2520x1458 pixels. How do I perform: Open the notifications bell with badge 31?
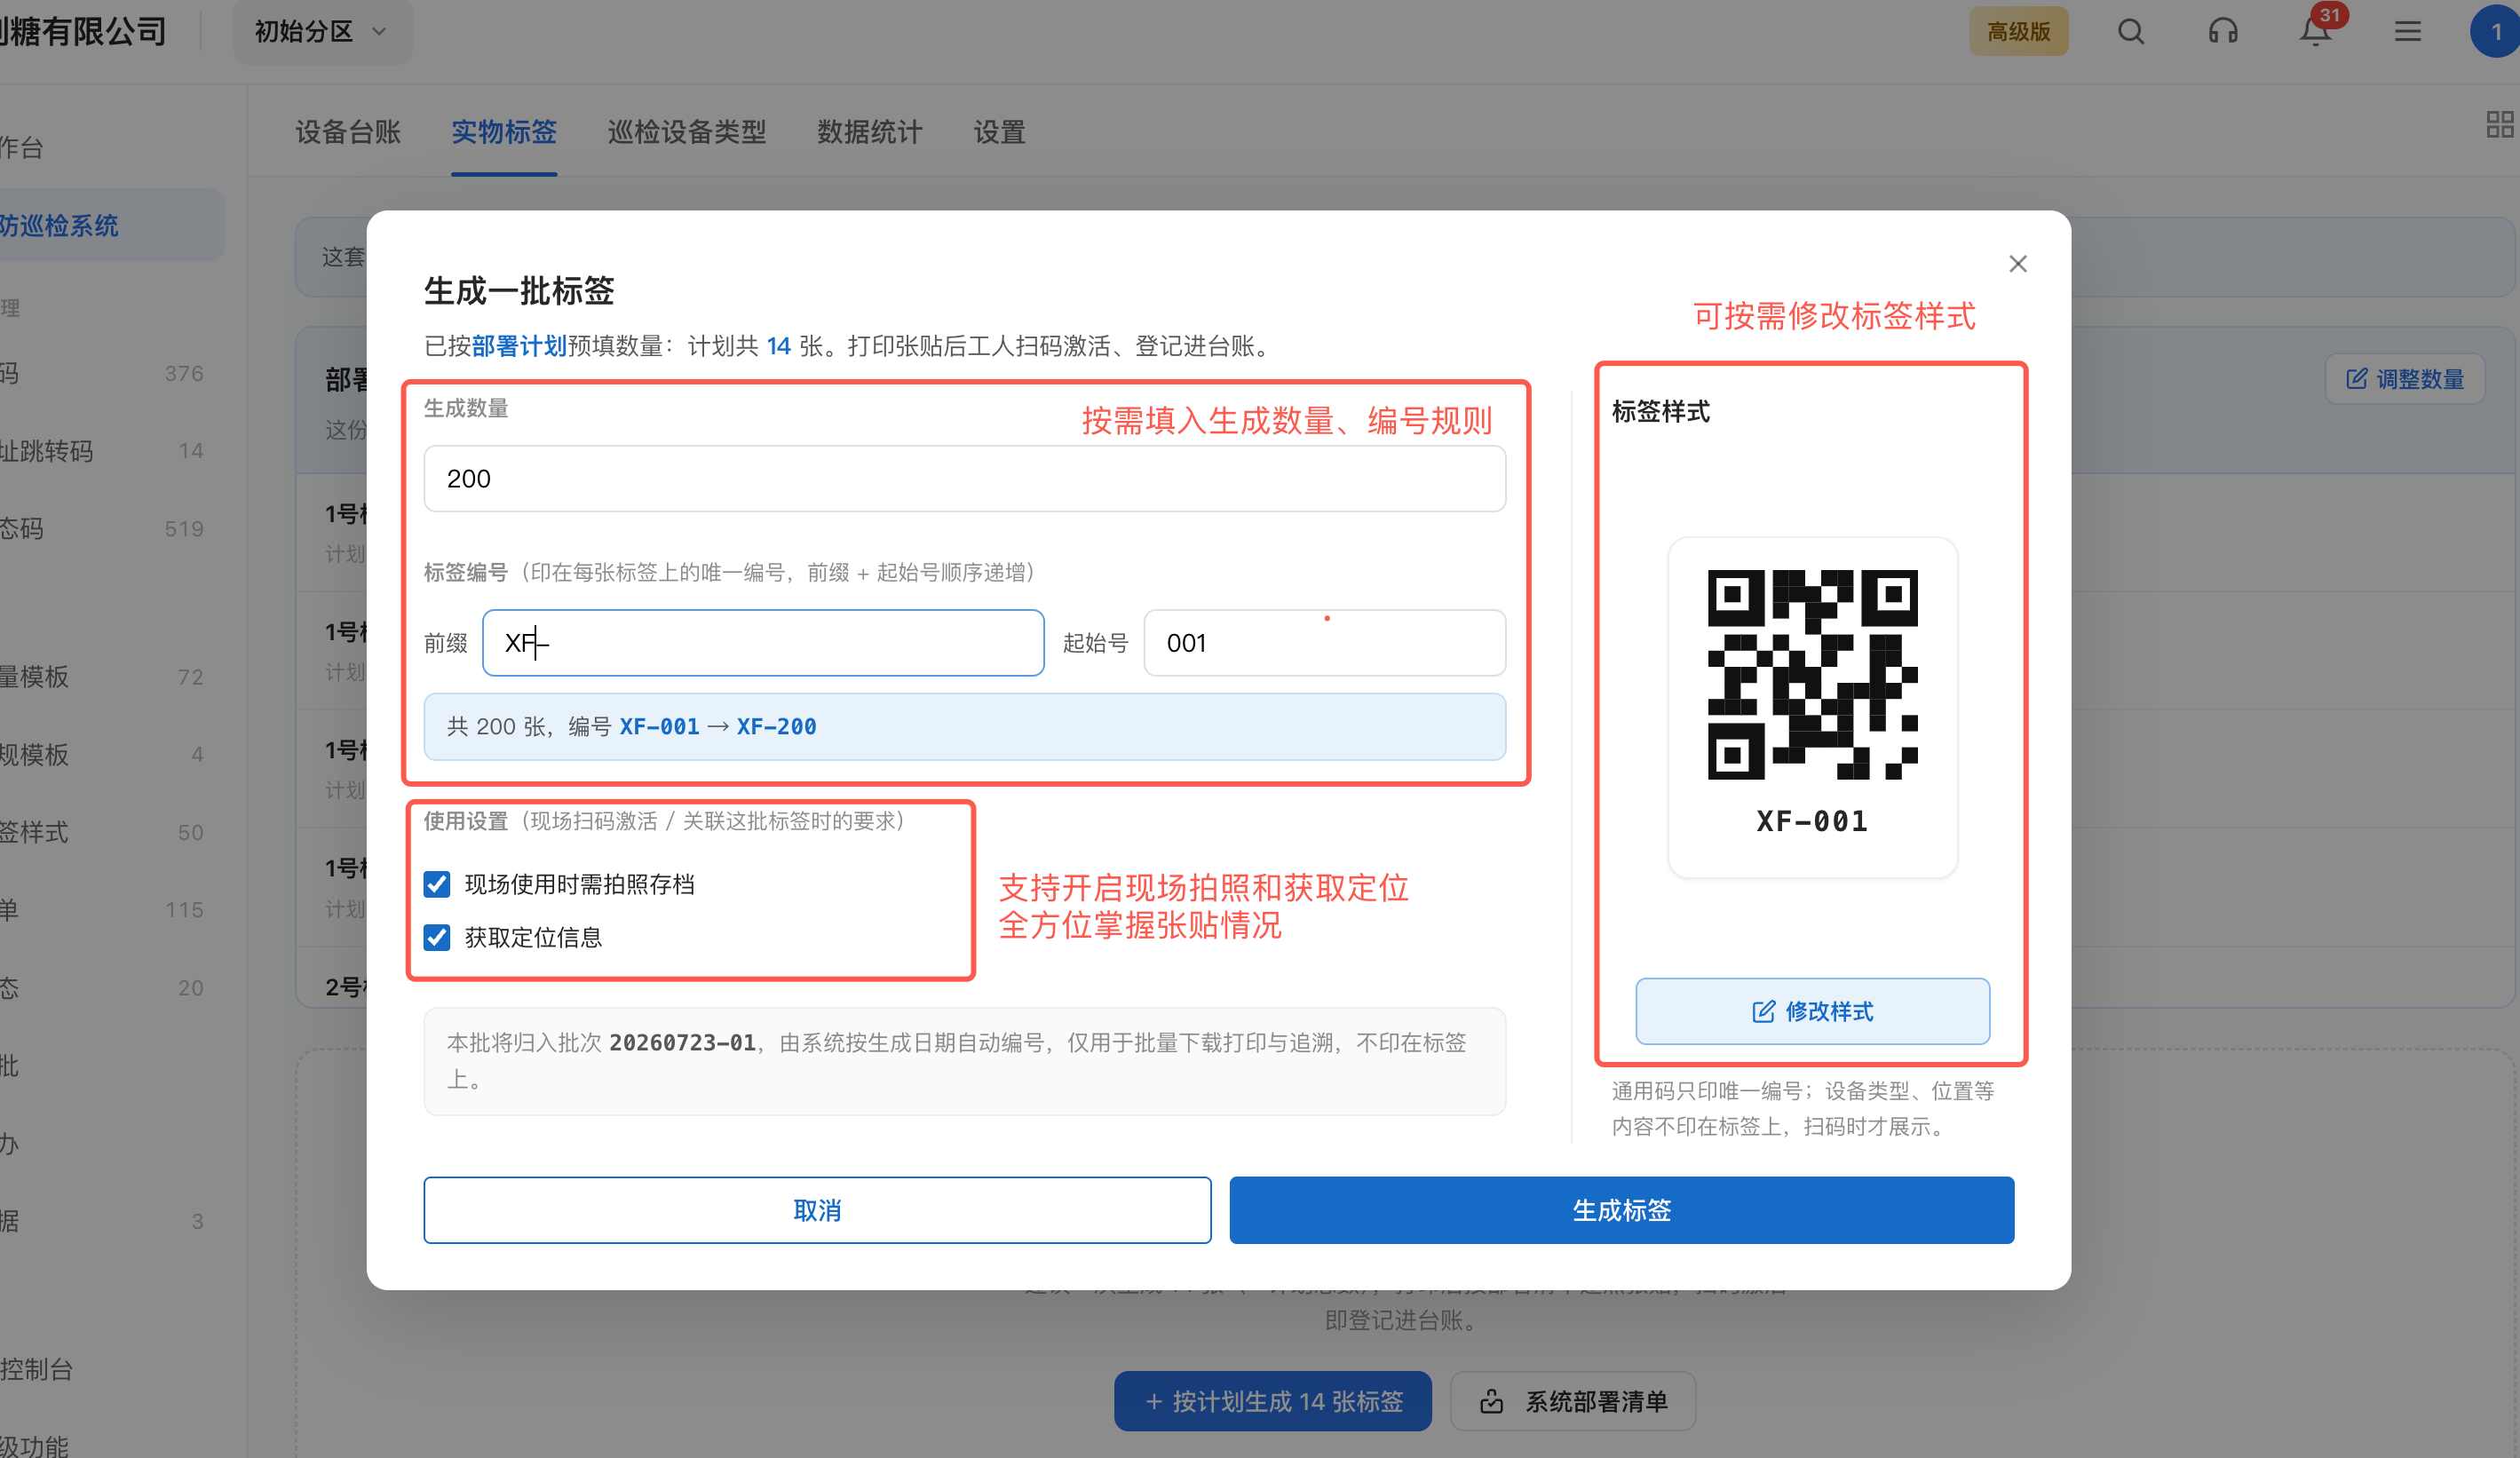(x=2315, y=32)
